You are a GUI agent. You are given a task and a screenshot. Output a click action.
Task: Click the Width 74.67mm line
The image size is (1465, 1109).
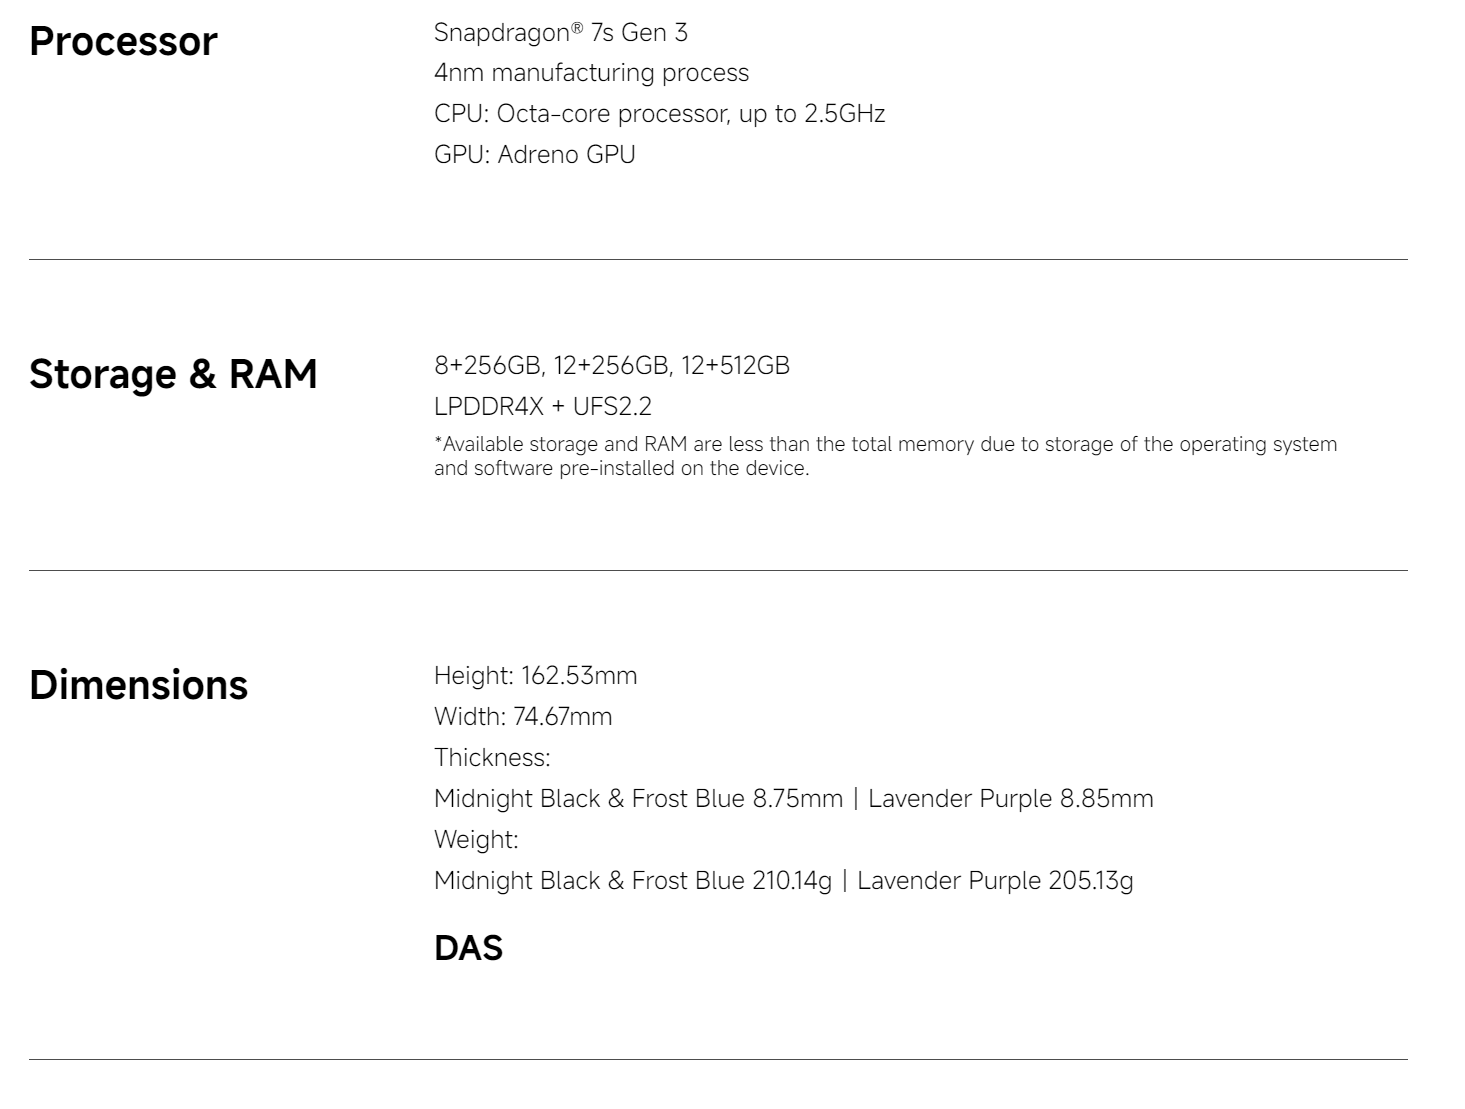(x=522, y=717)
